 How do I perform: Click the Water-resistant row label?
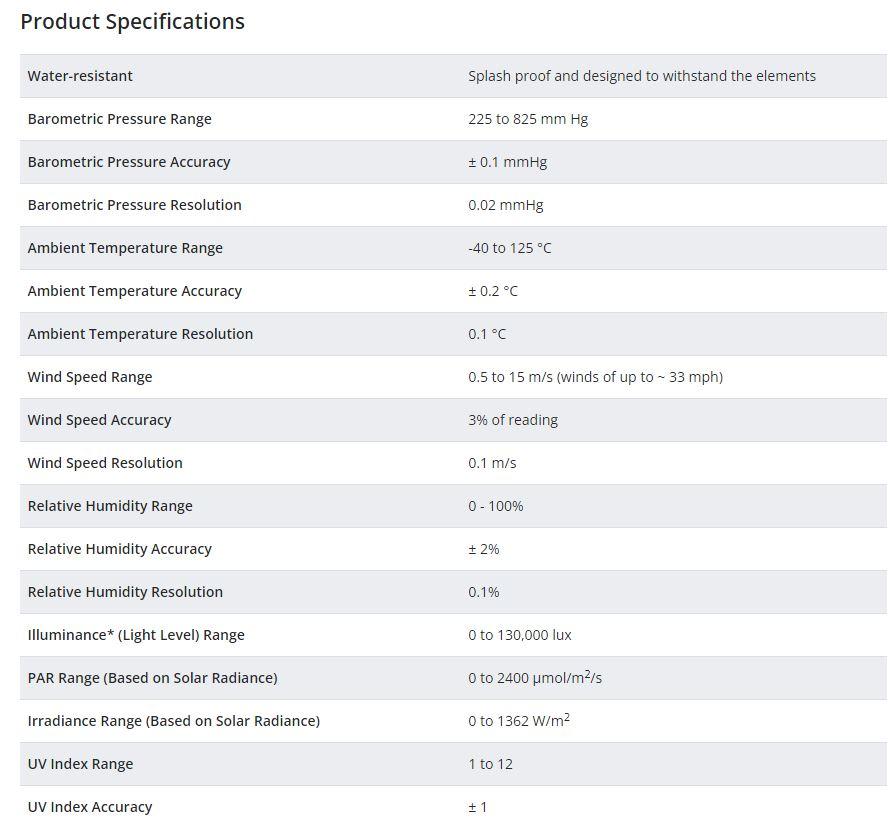pos(80,76)
